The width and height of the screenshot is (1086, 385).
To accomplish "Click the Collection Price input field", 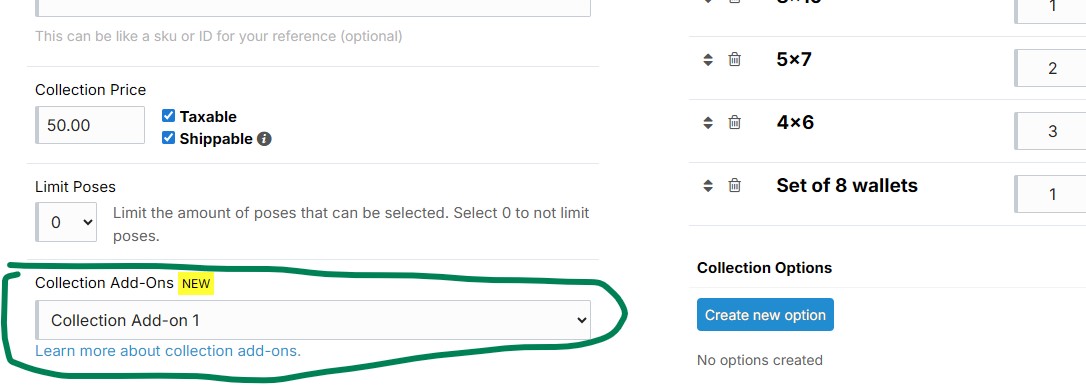I will (x=90, y=125).
